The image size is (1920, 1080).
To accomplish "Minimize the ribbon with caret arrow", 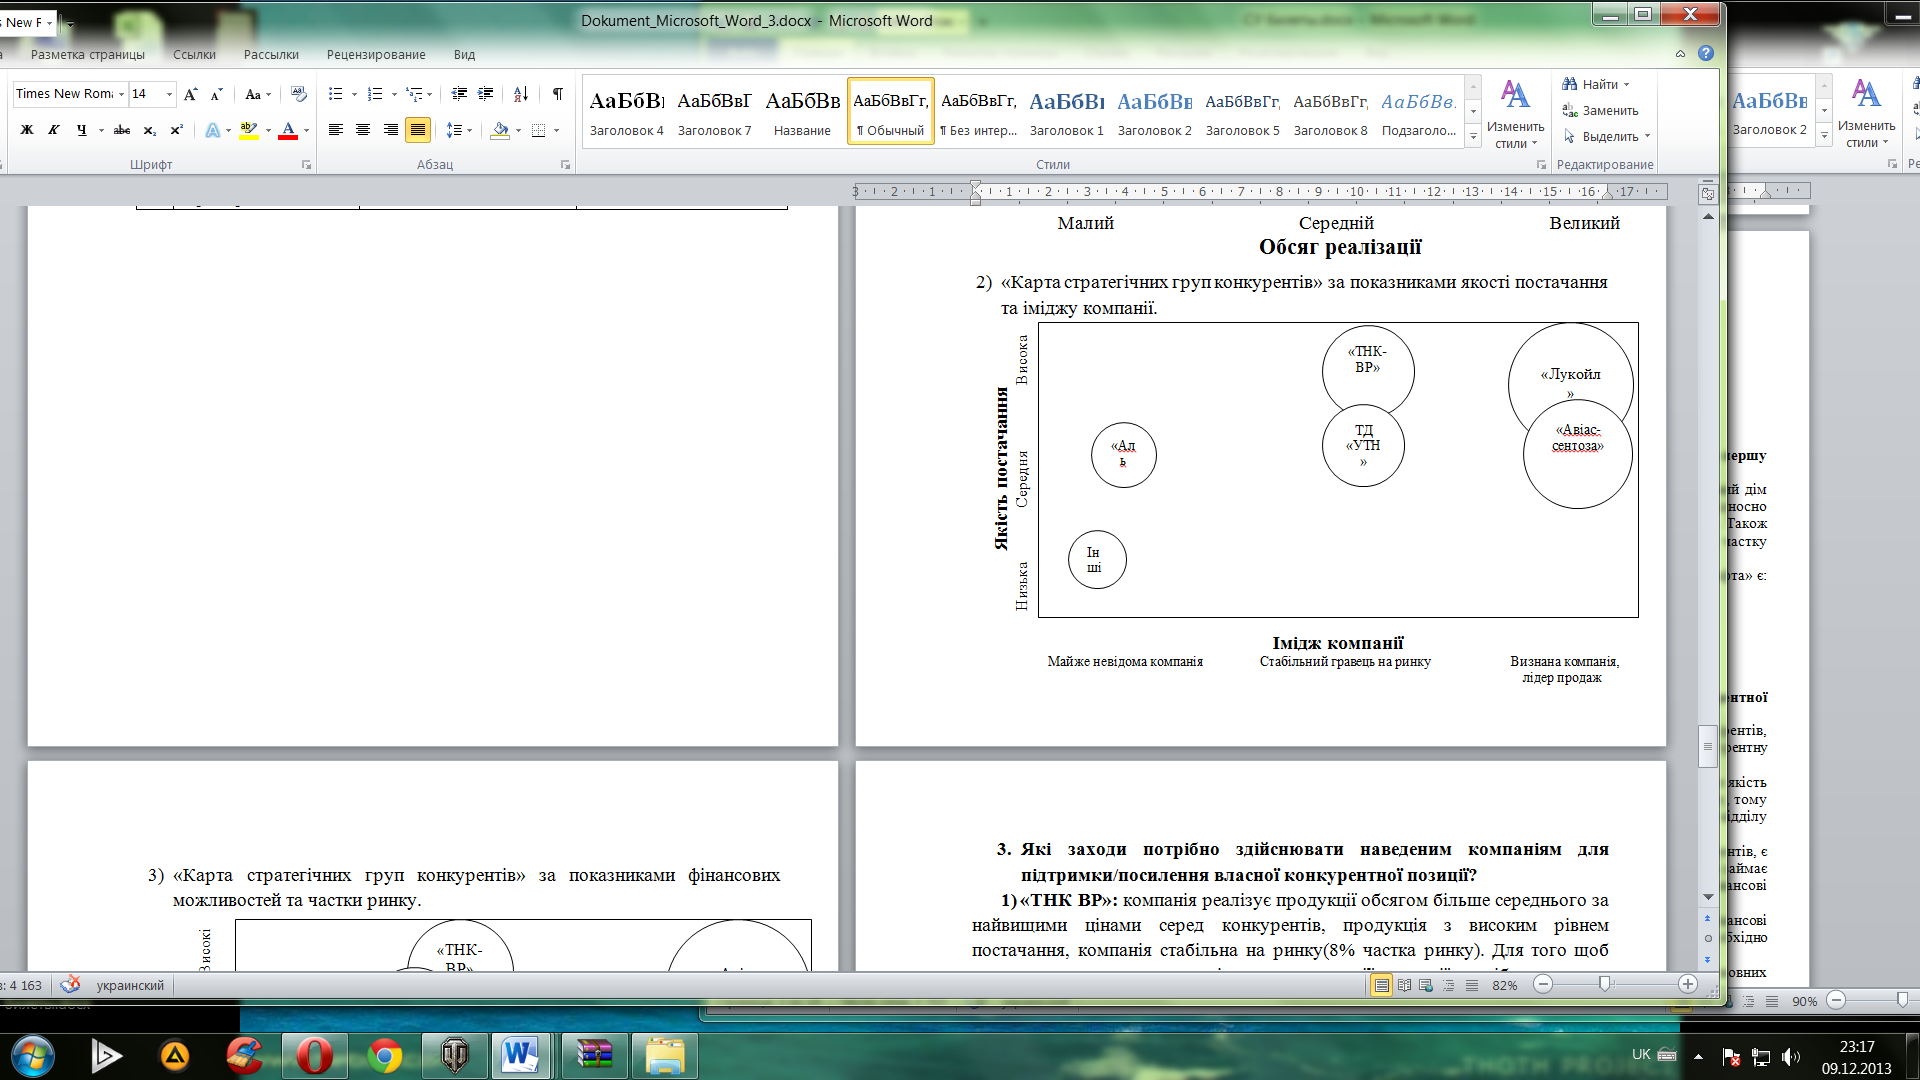I will coord(1680,54).
